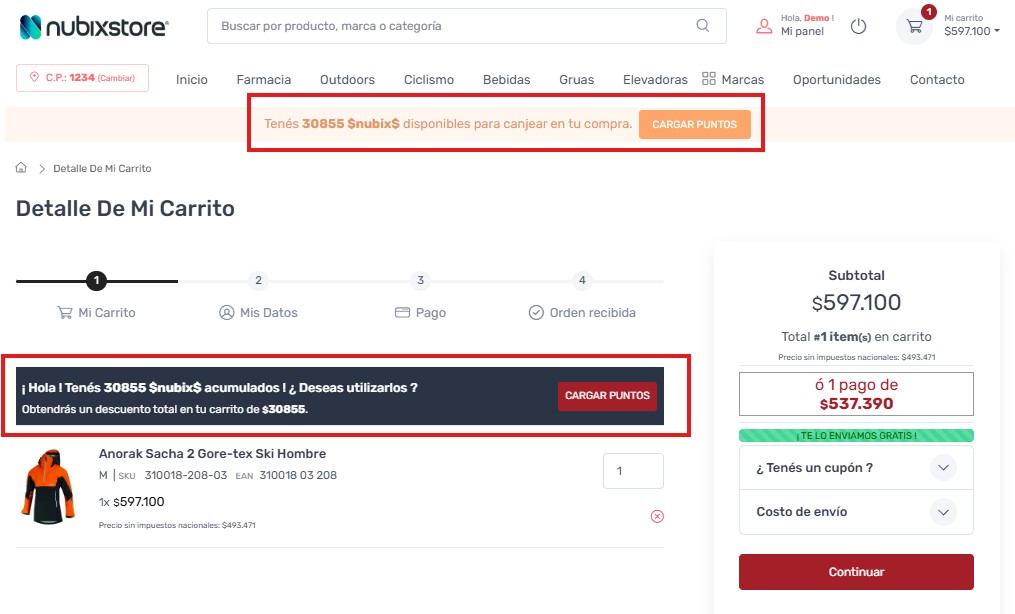This screenshot has width=1015, height=614.
Task: Open the user account icon
Action: pos(764,26)
